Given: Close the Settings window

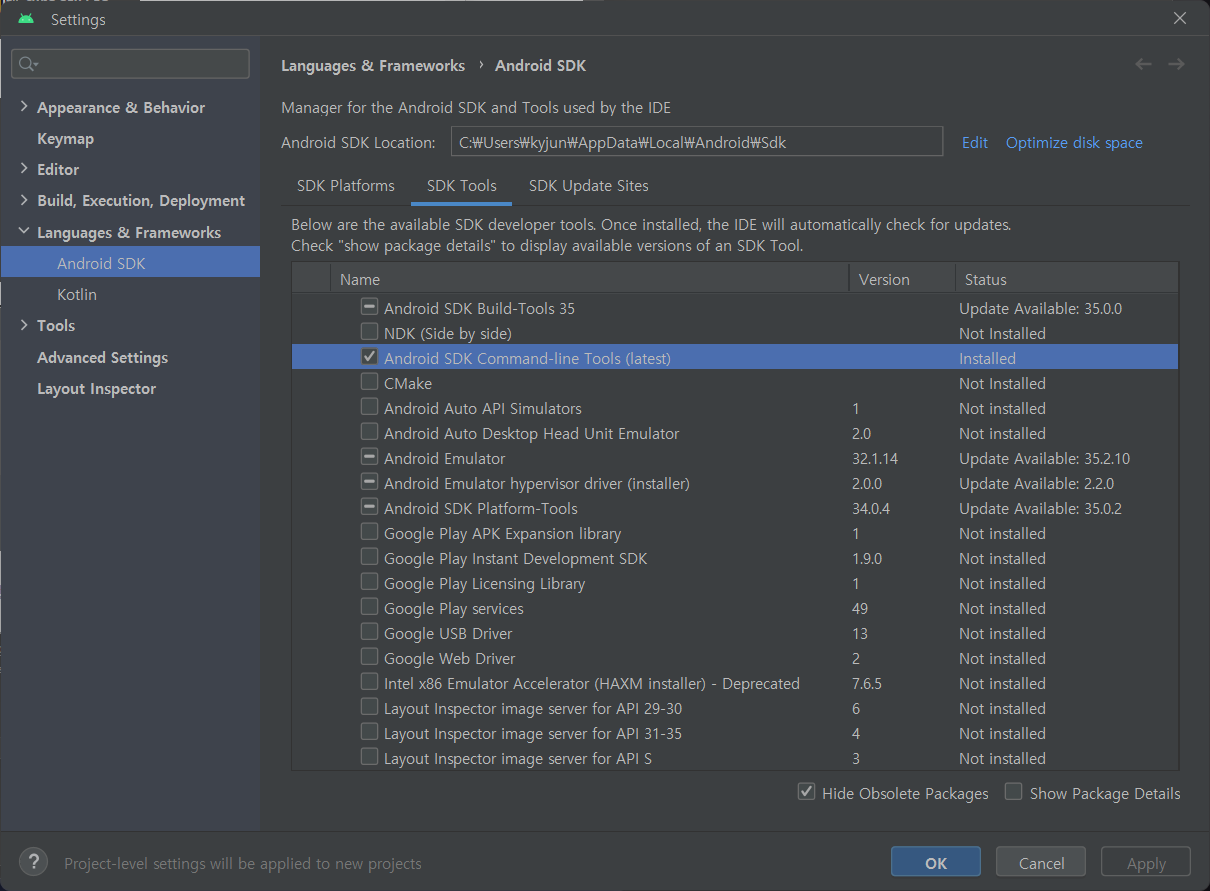Looking at the screenshot, I should (1180, 18).
